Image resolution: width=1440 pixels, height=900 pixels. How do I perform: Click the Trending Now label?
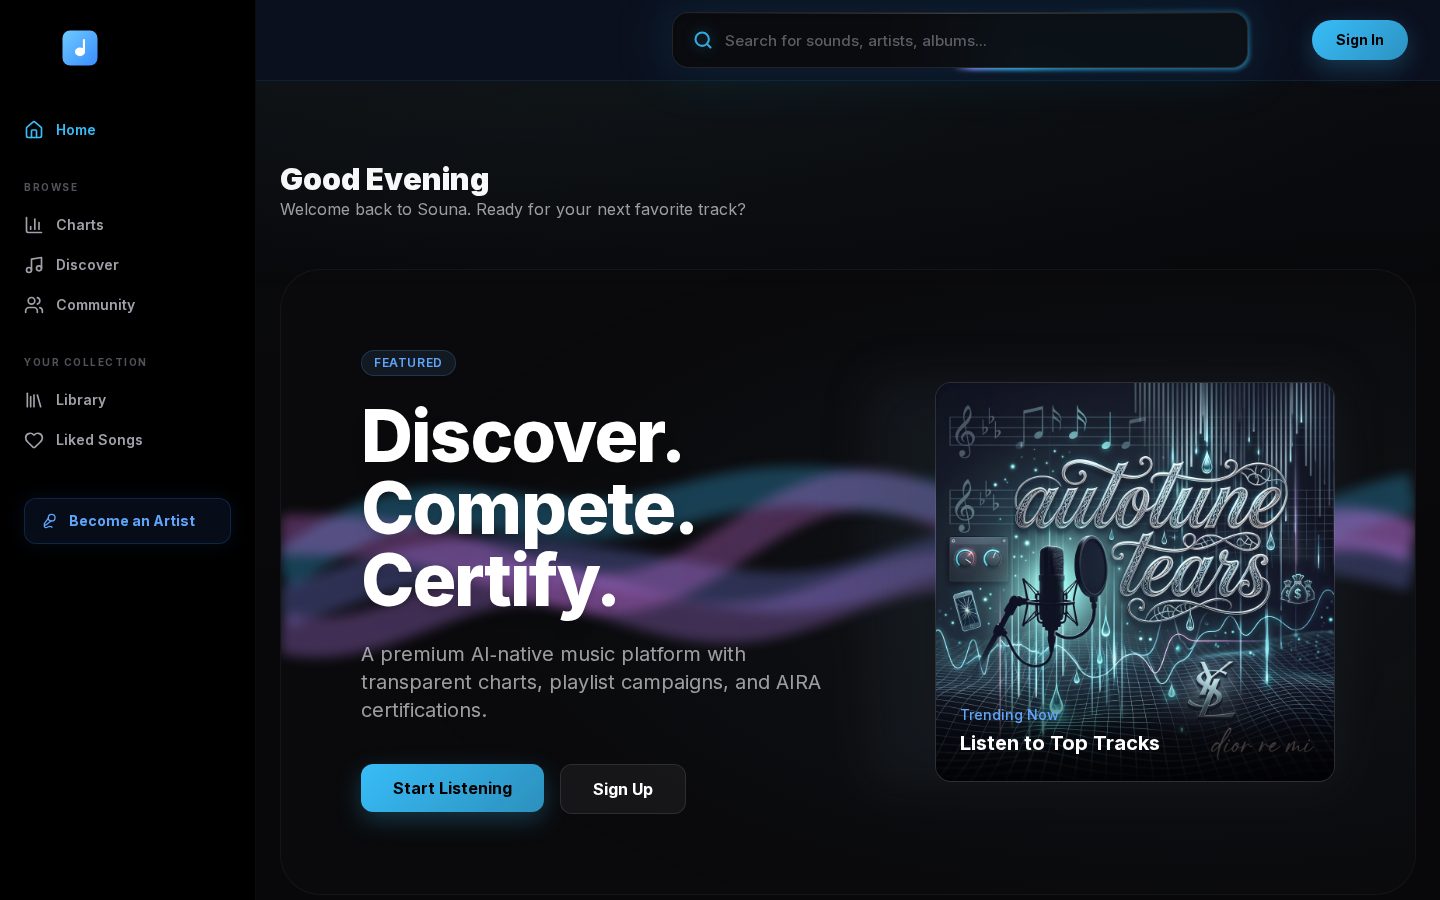click(x=1009, y=714)
